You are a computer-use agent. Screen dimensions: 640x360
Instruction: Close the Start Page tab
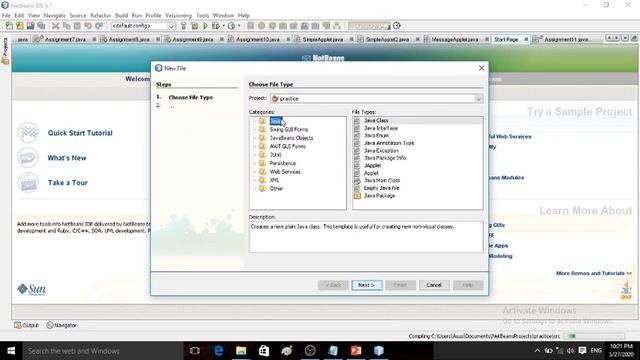[x=526, y=39]
